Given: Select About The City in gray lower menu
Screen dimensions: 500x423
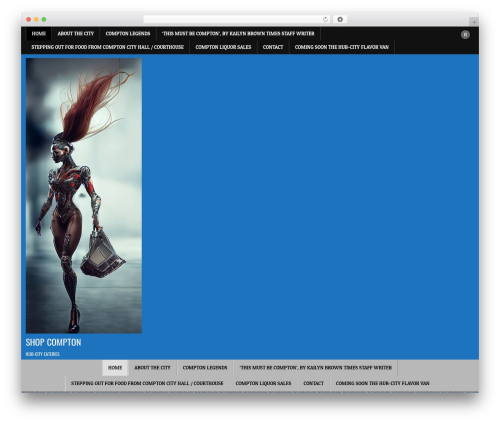Looking at the screenshot, I should [x=152, y=368].
